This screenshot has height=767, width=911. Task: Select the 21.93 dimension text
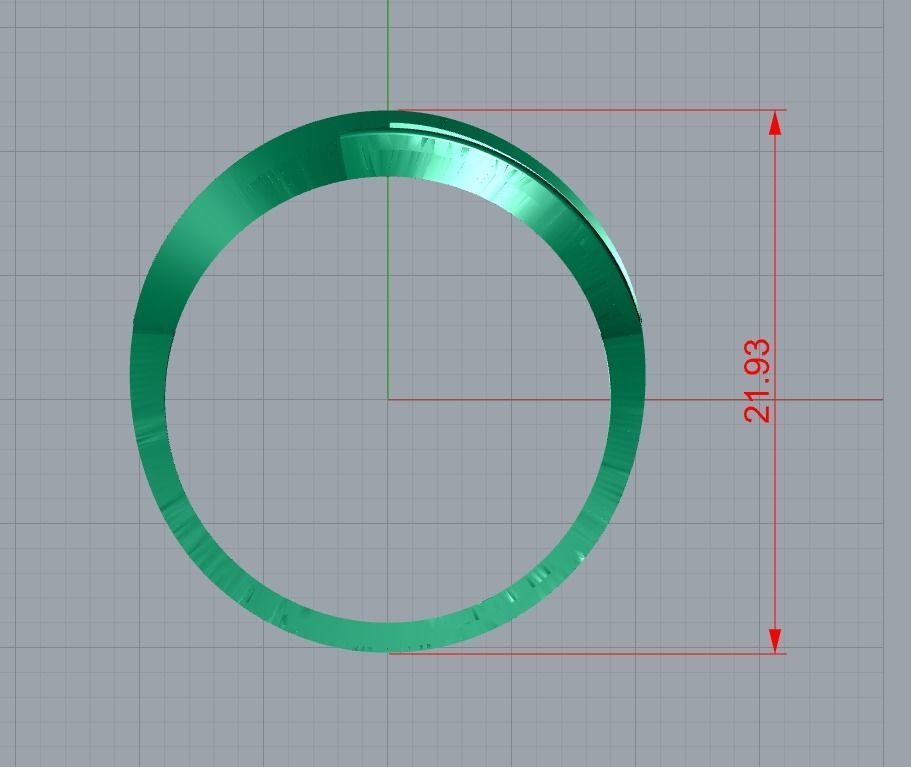[x=757, y=381]
